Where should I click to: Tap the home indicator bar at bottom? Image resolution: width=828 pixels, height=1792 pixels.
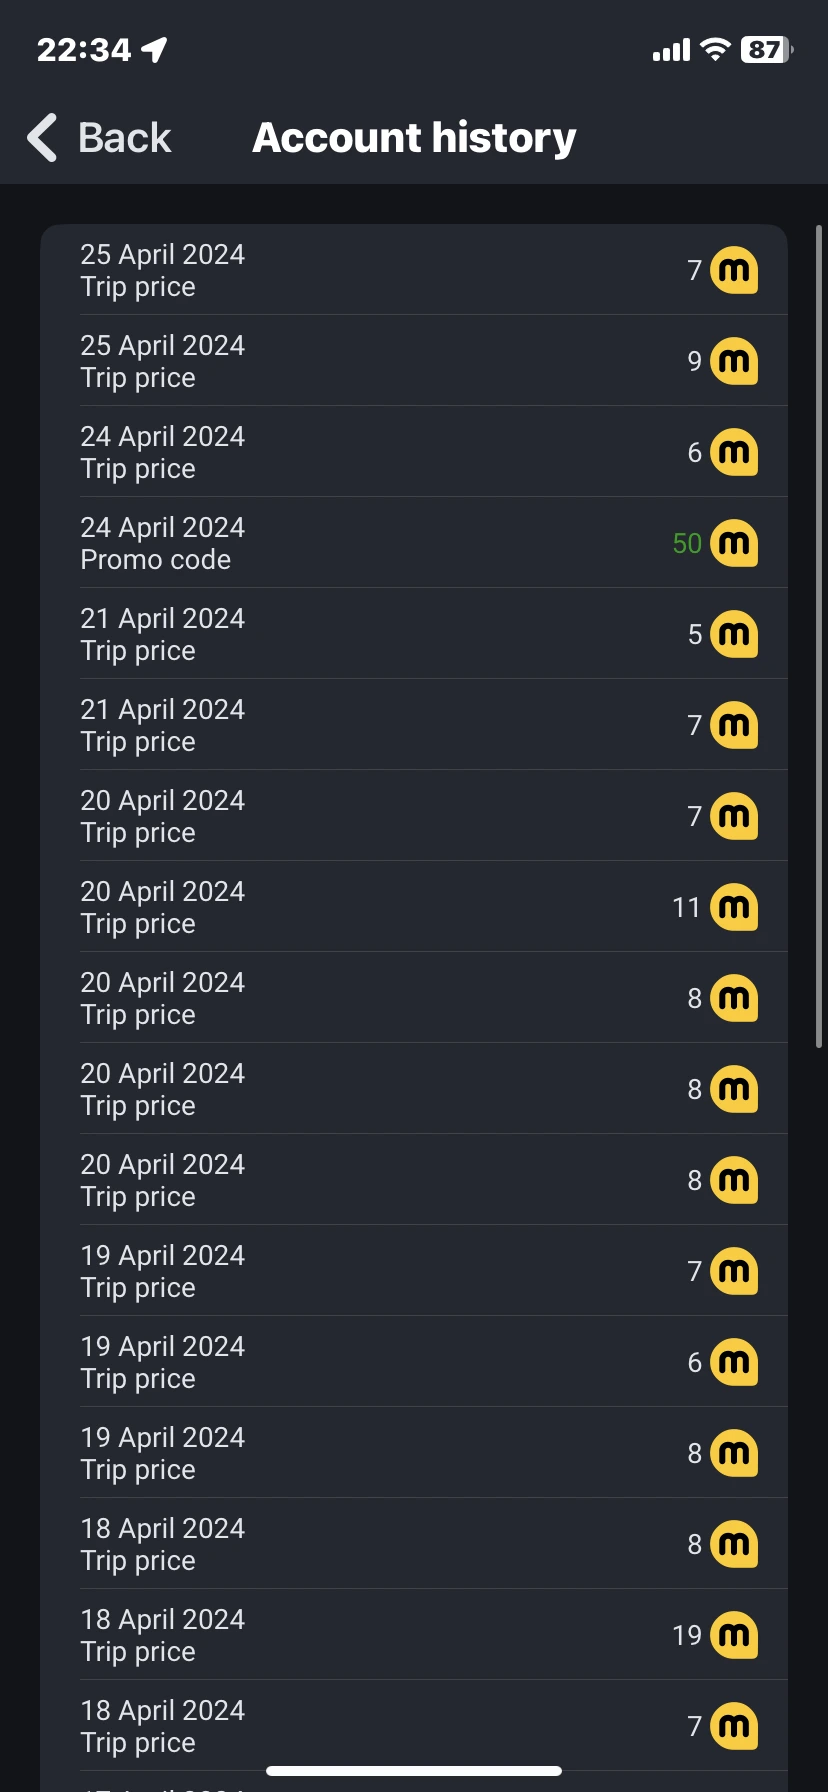pyautogui.click(x=414, y=1771)
